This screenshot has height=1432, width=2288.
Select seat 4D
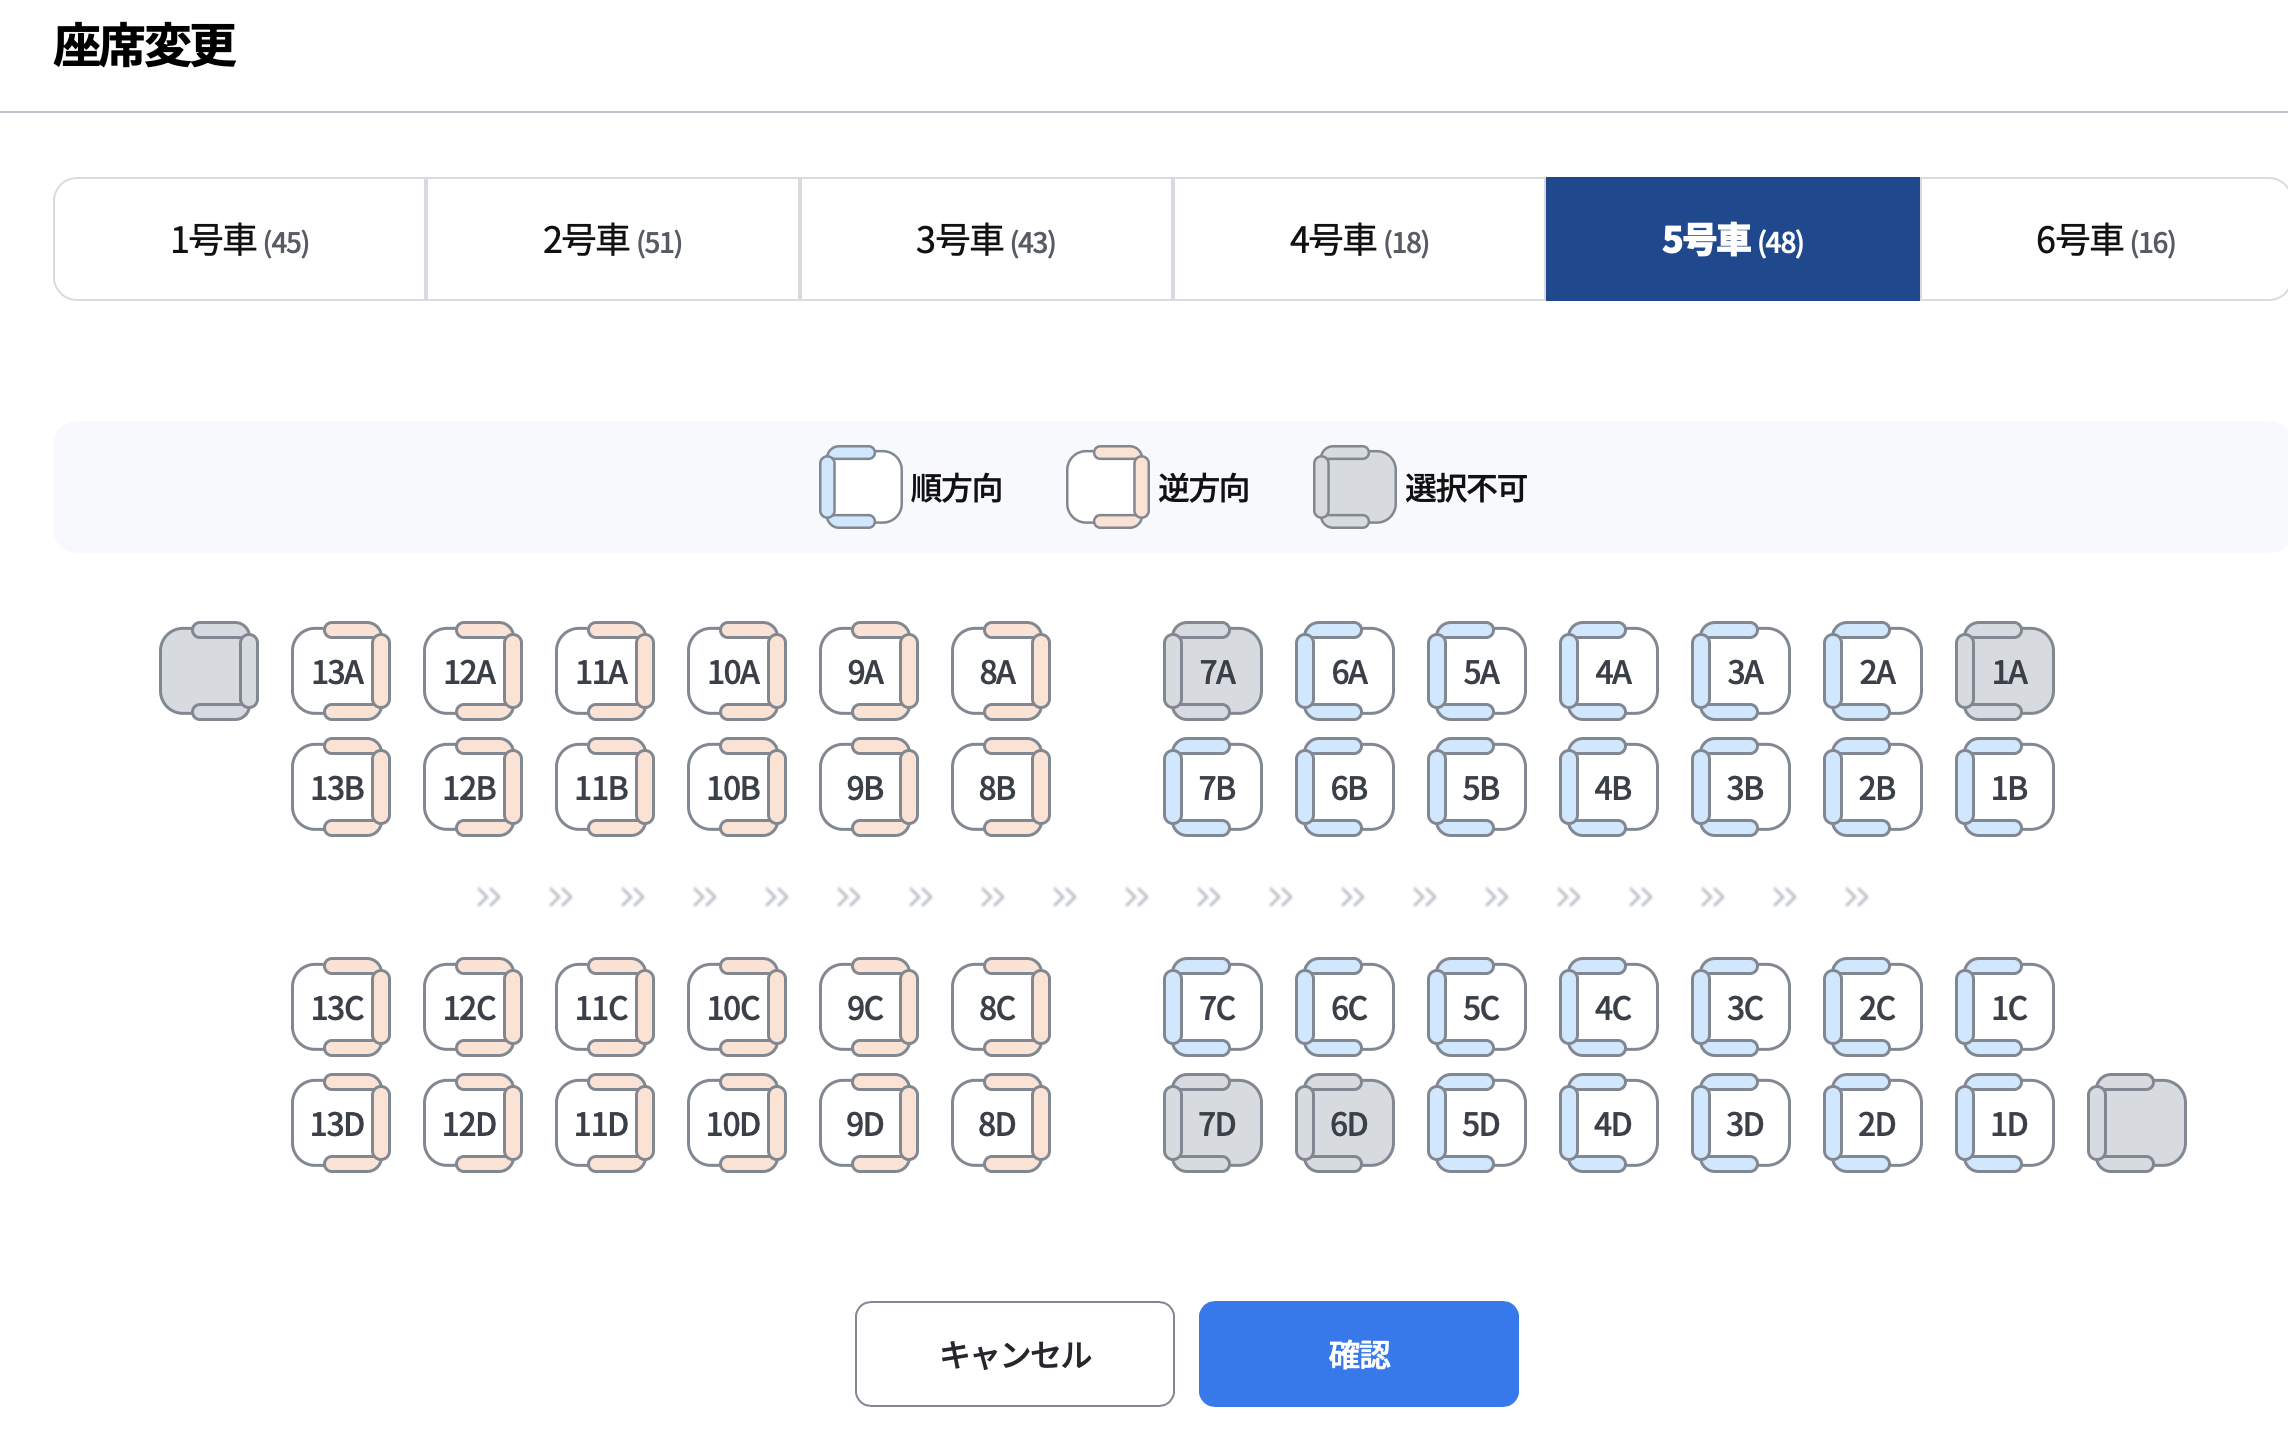pyautogui.click(x=1610, y=1124)
